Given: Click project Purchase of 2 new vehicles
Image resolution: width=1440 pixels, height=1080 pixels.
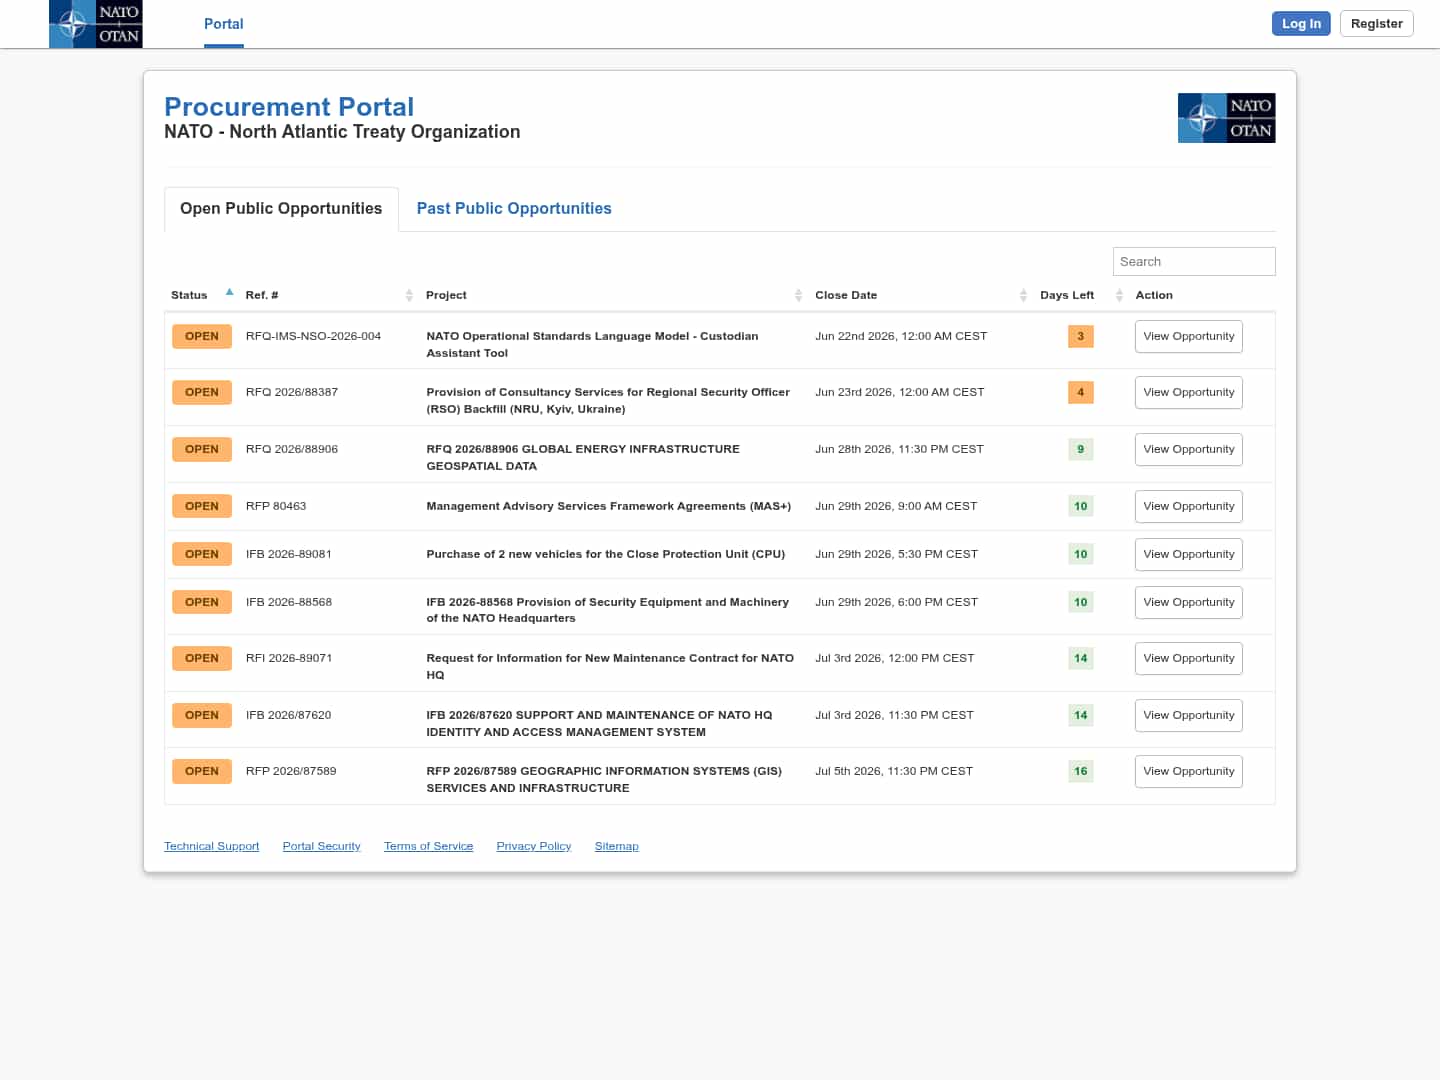Looking at the screenshot, I should click(x=606, y=555).
